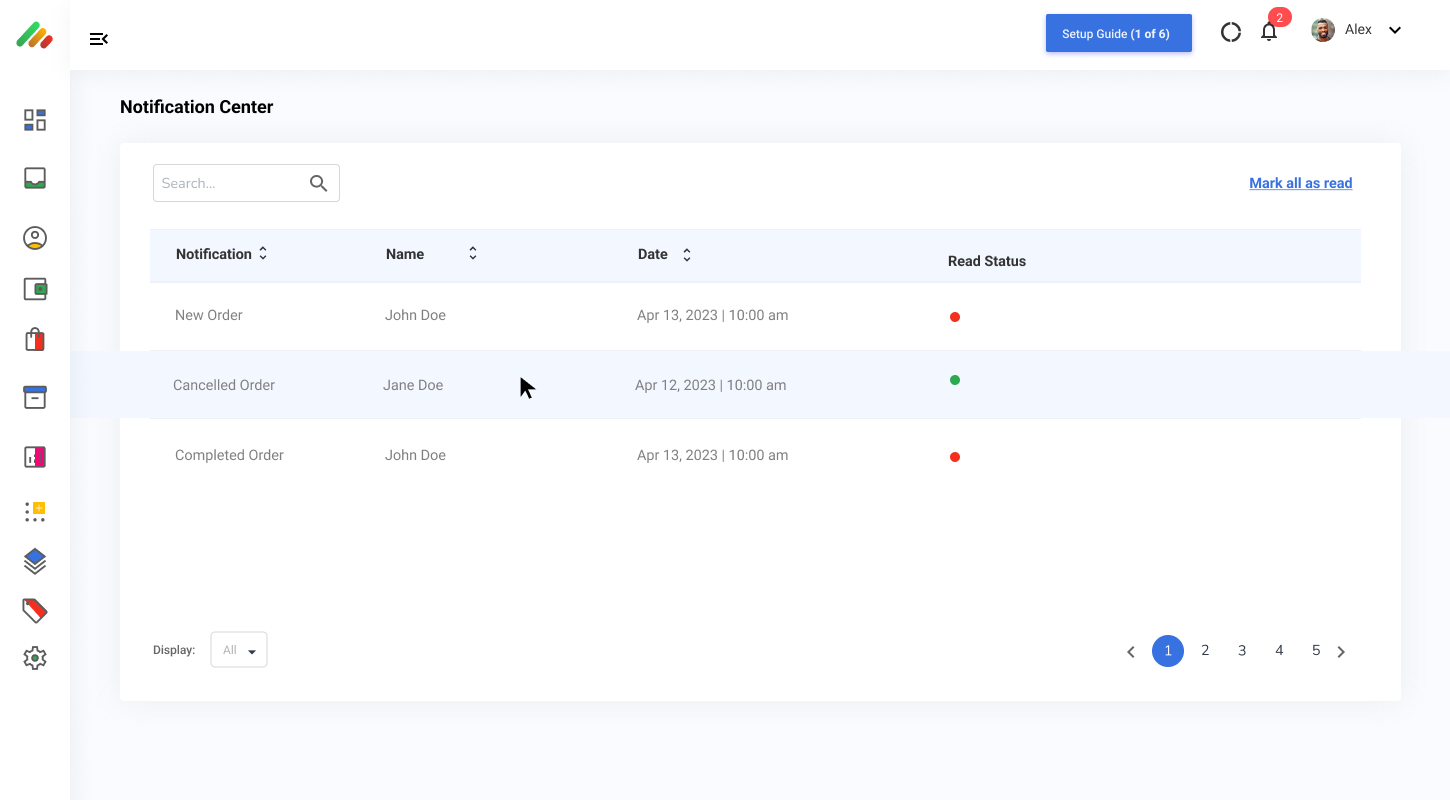Click the Search input field
Image resolution: width=1450 pixels, height=800 pixels.
(232, 183)
